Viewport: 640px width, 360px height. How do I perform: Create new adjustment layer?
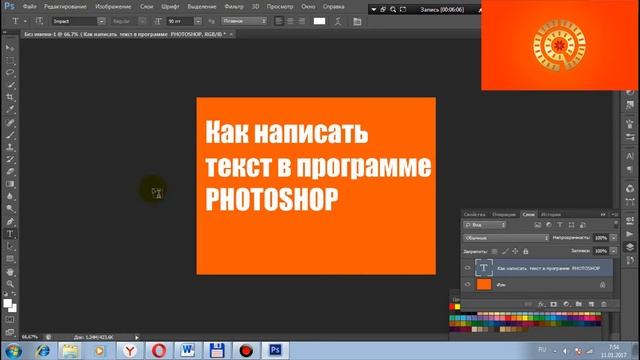(x=566, y=304)
